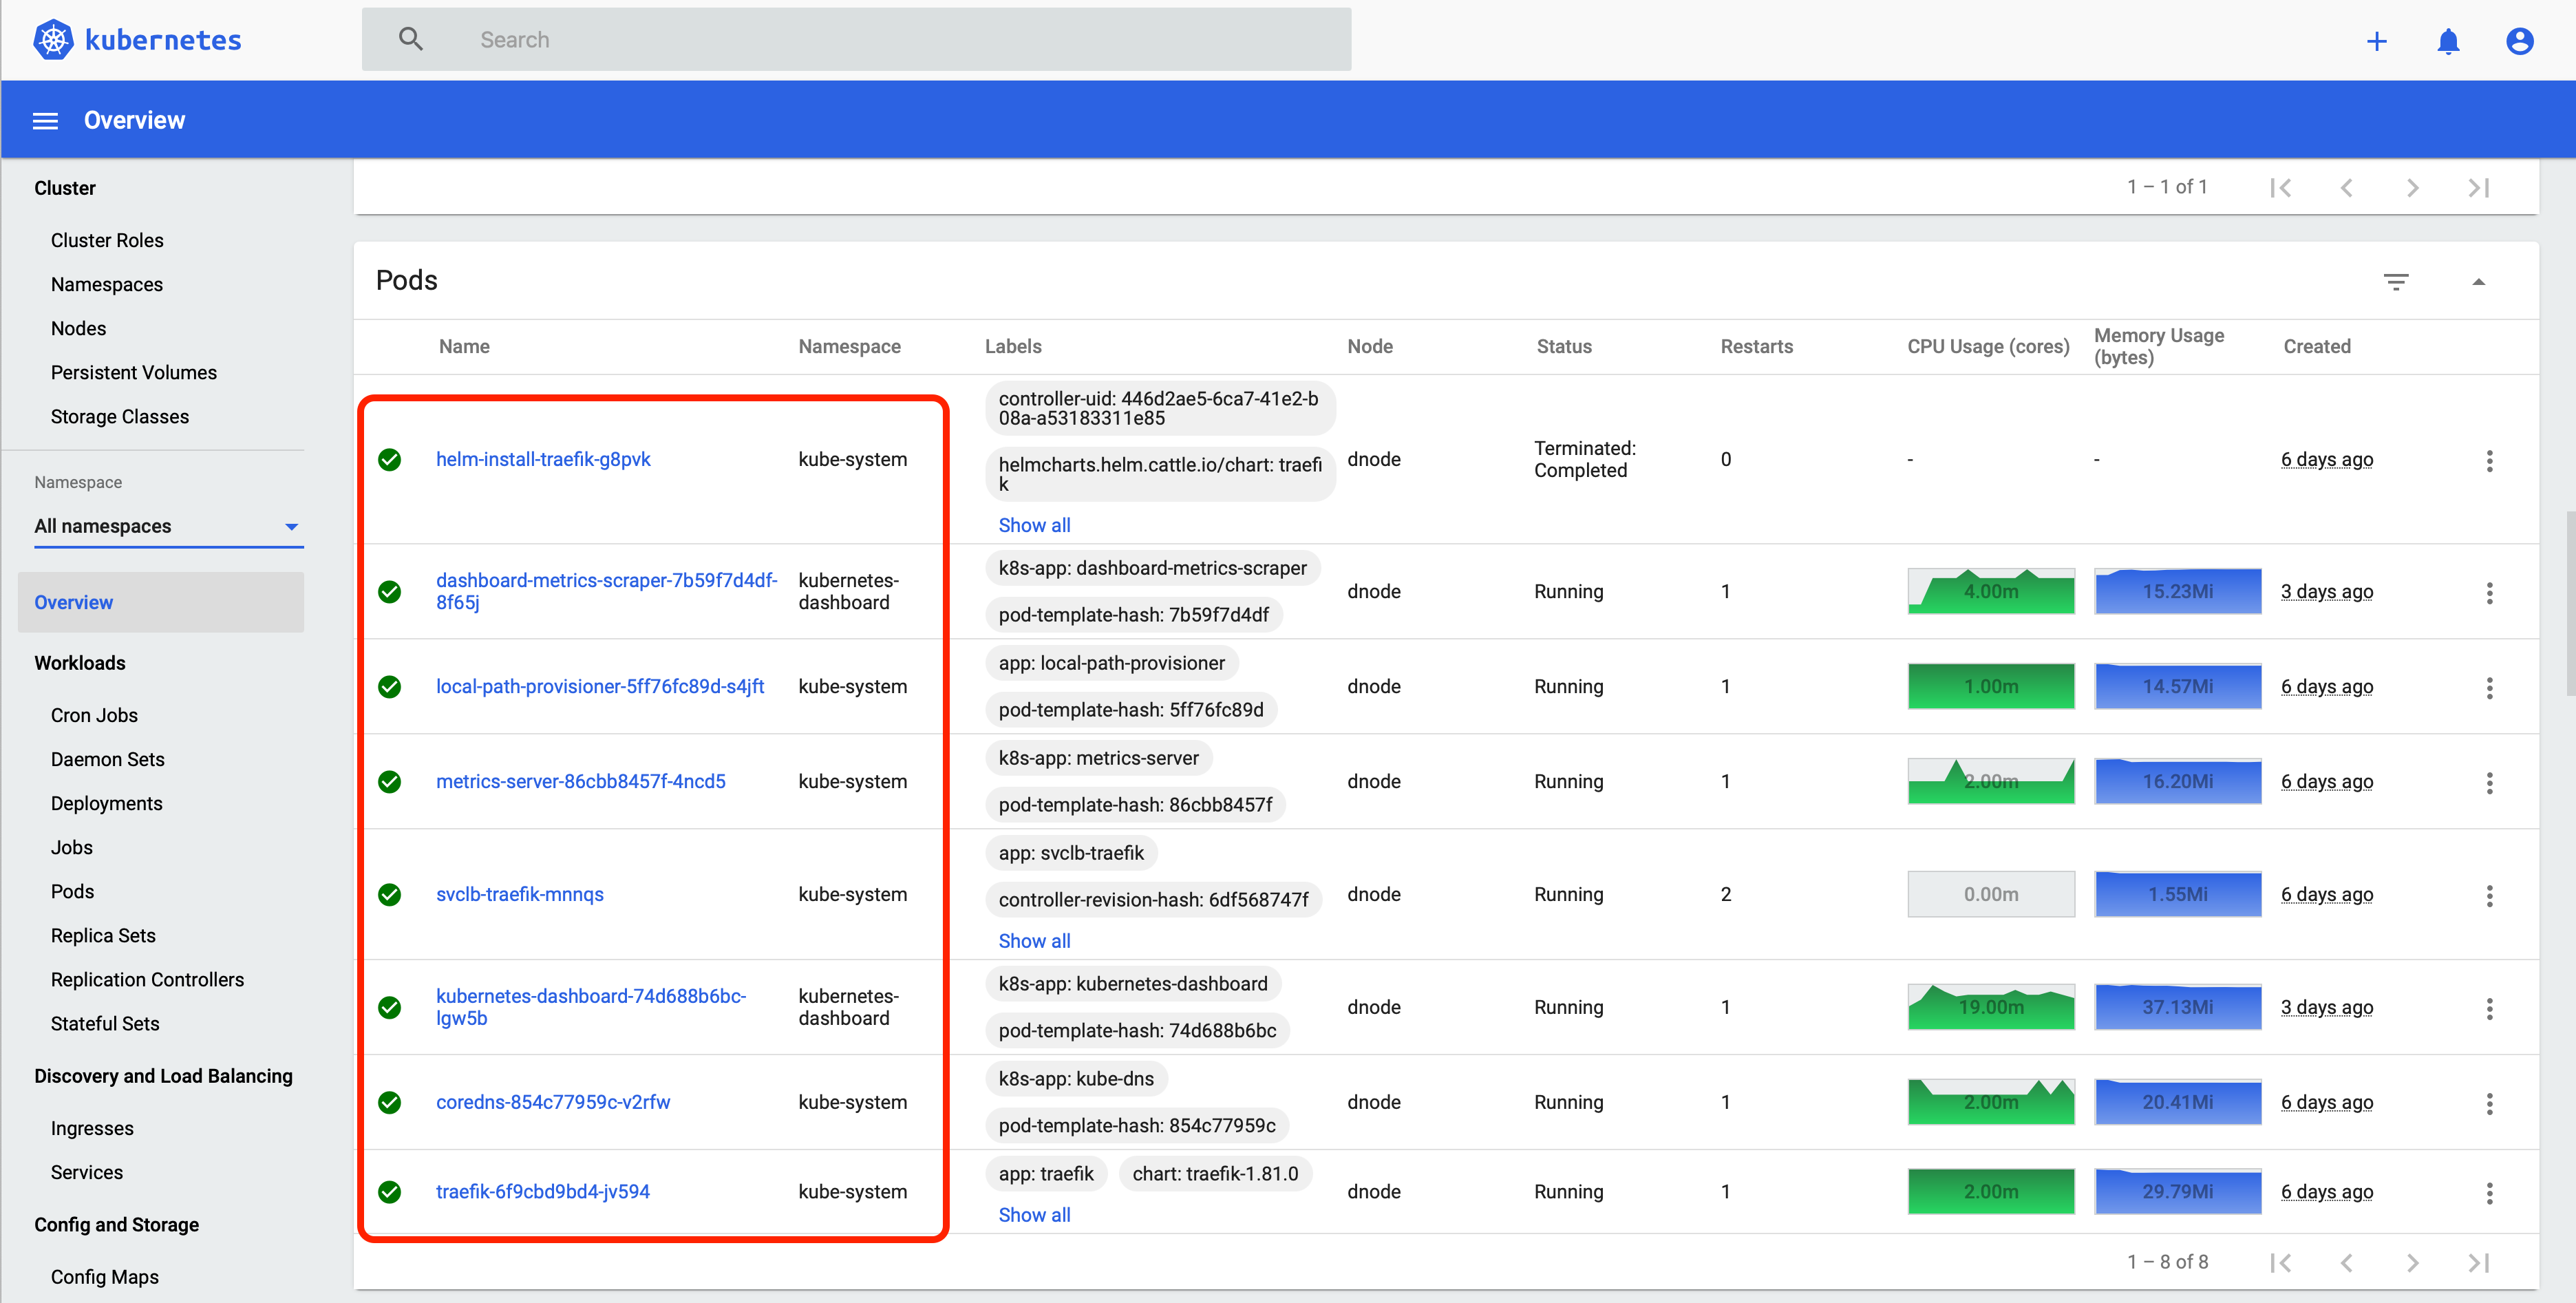Open Storage Classes in sidebar
The image size is (2576, 1303).
click(120, 416)
